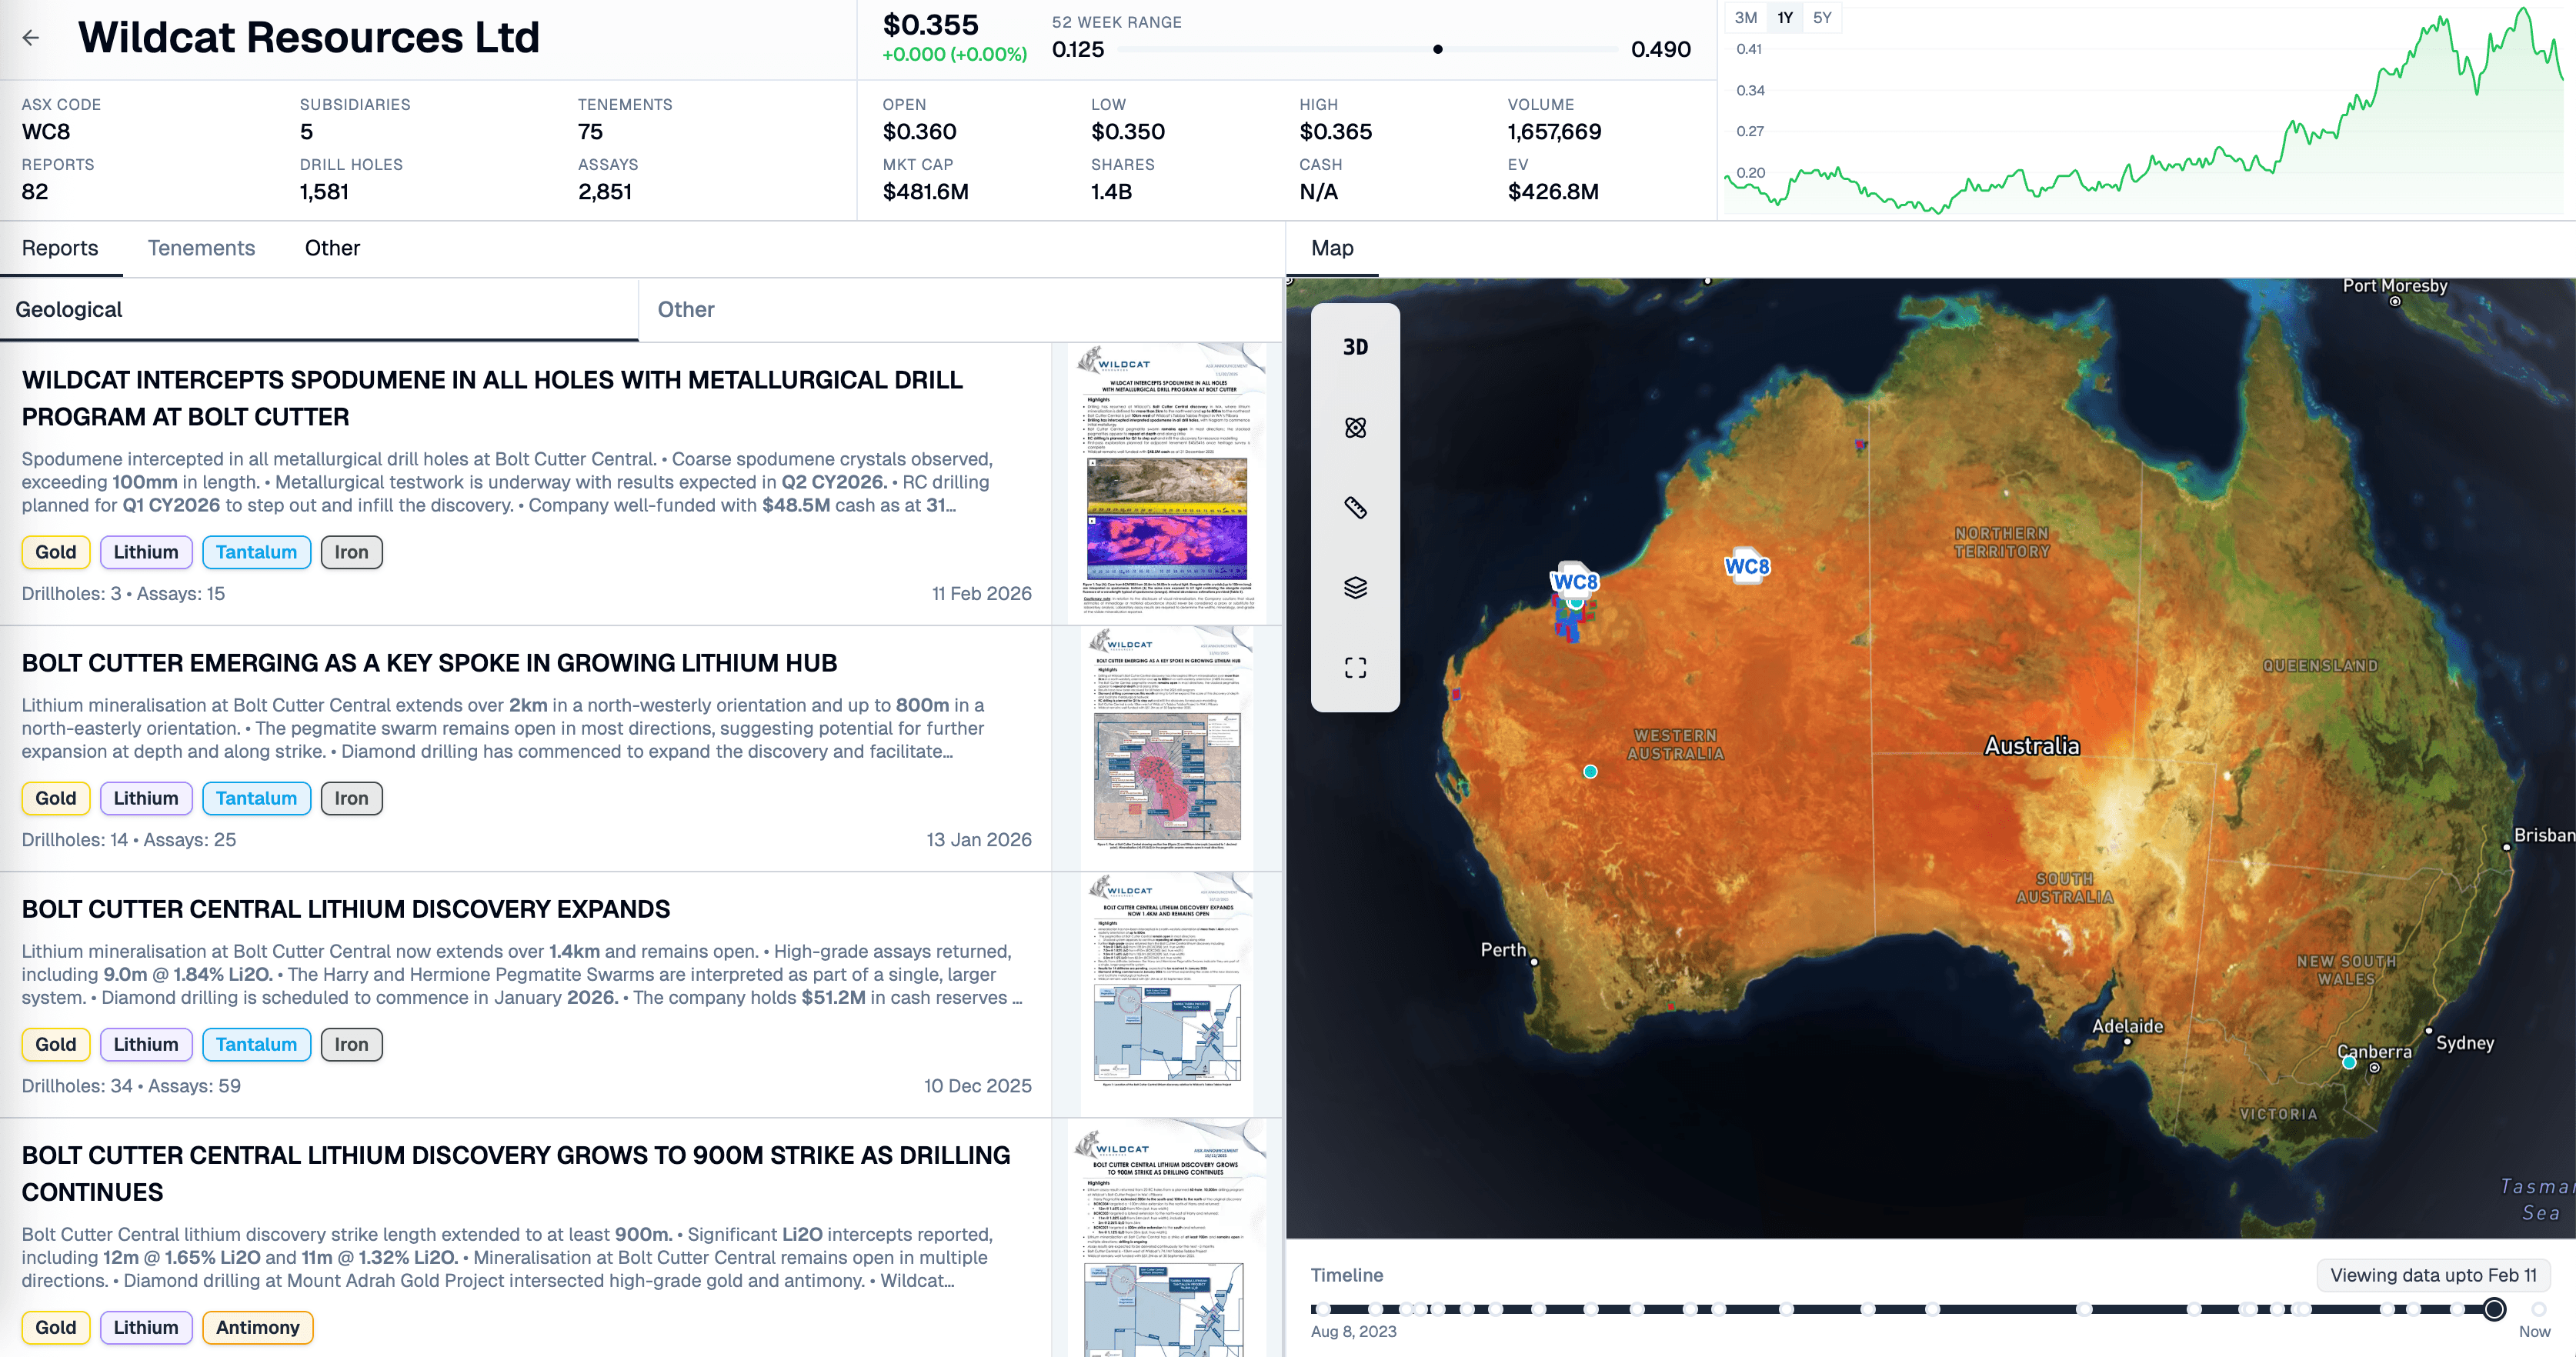Click Antimony tag on the last report
Image resolution: width=2576 pixels, height=1357 pixels.
257,1327
